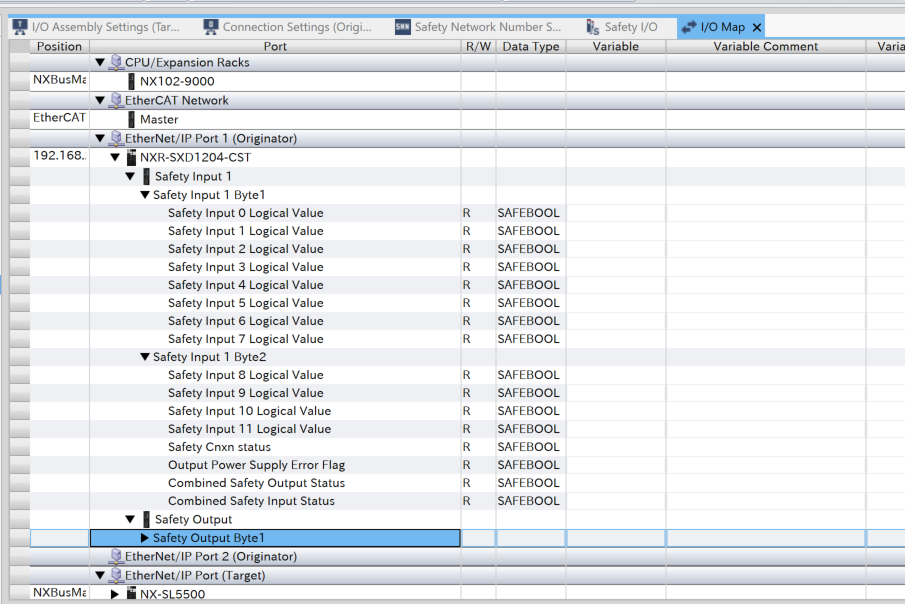Collapse the Safety Output node
905x604 pixels.
(x=130, y=519)
